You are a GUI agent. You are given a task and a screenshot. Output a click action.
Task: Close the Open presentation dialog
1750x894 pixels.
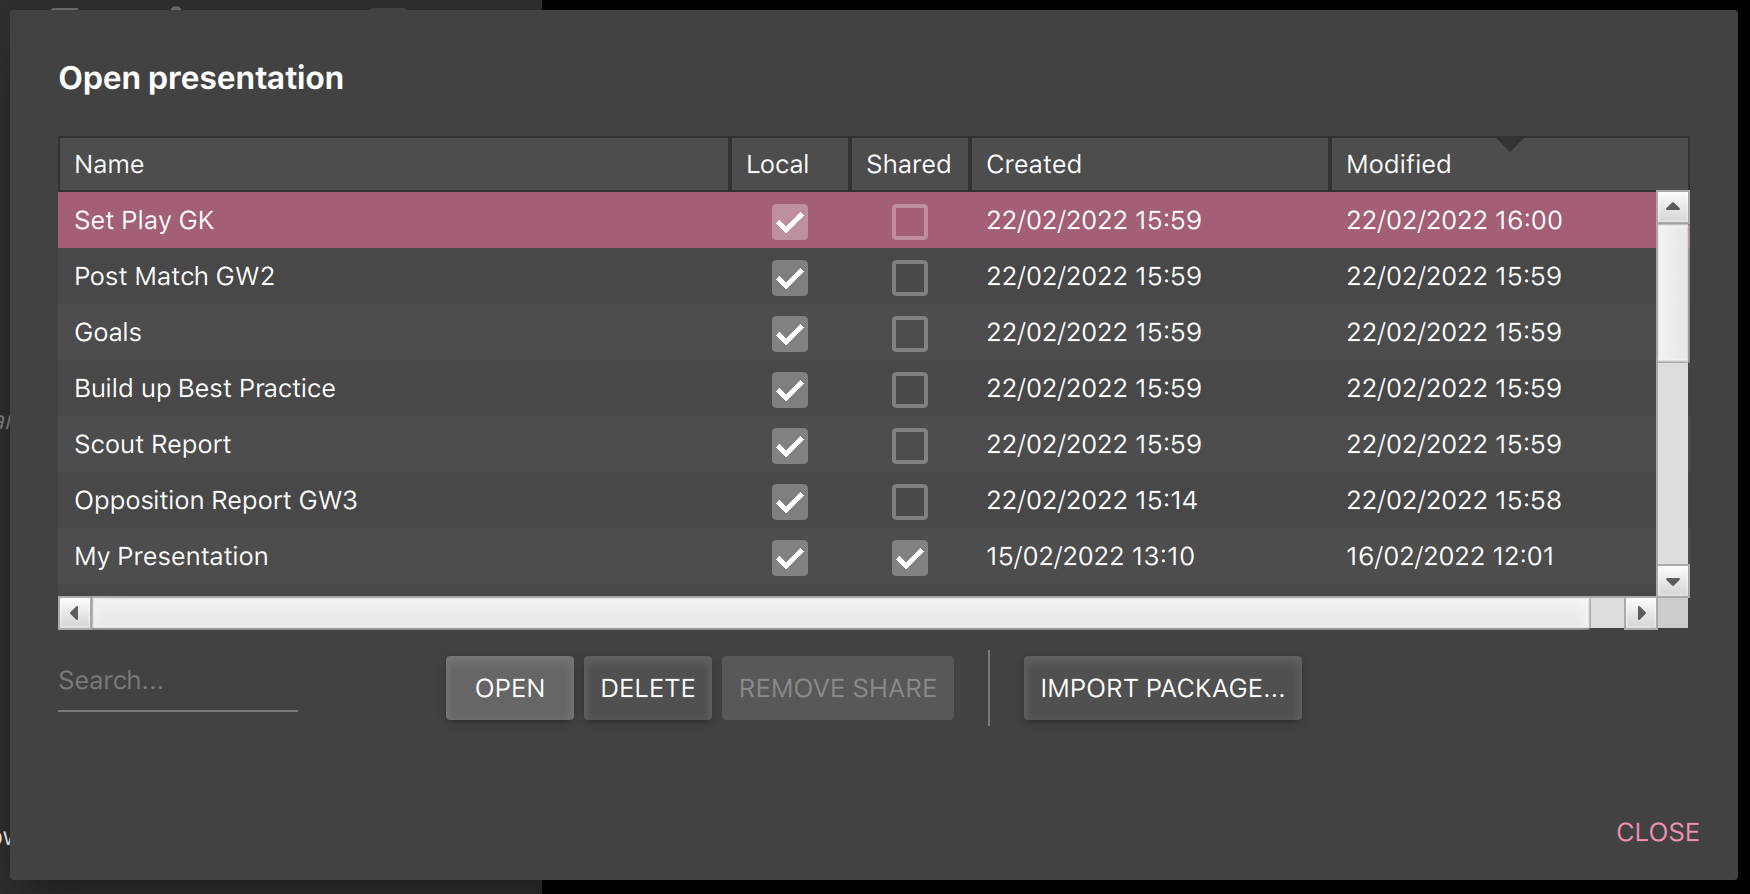pos(1658,832)
